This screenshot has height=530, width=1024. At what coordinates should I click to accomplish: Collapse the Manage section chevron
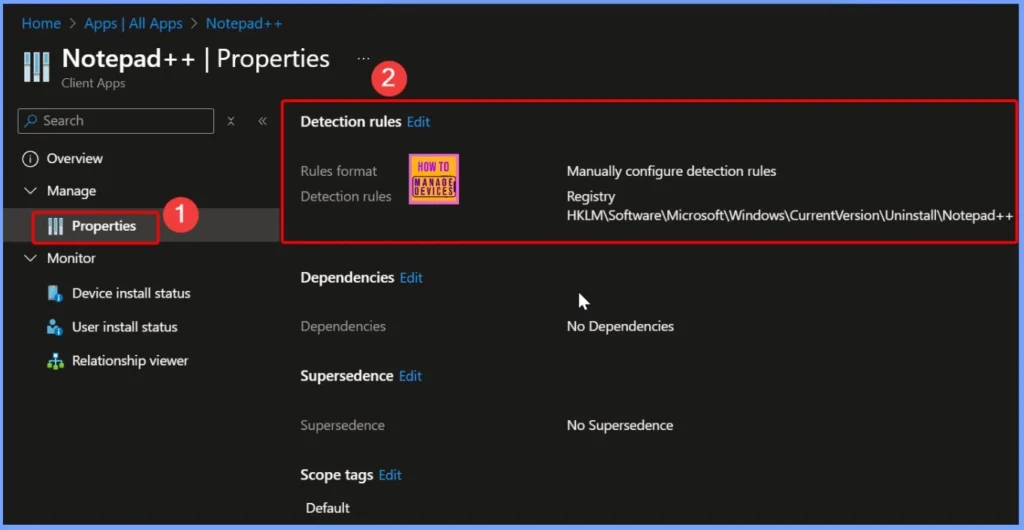[x=30, y=191]
